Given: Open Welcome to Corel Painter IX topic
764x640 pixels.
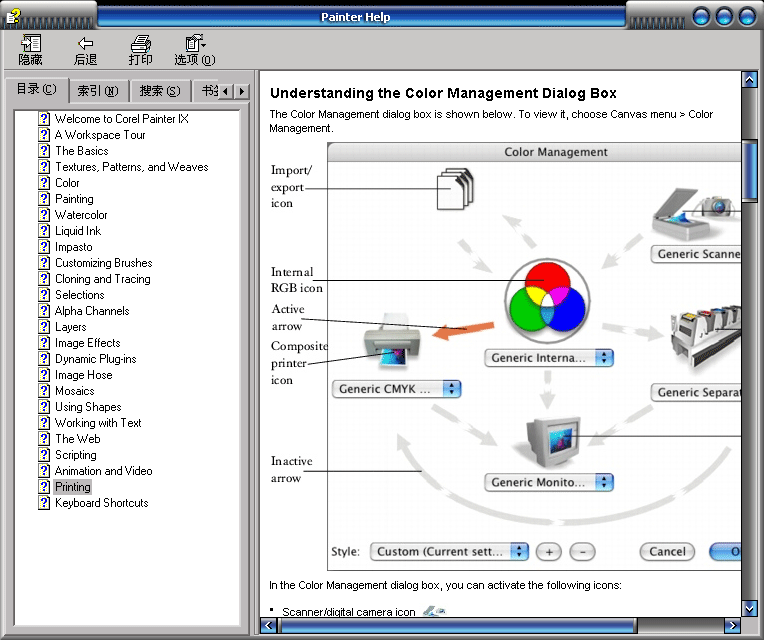Looking at the screenshot, I should coord(121,119).
